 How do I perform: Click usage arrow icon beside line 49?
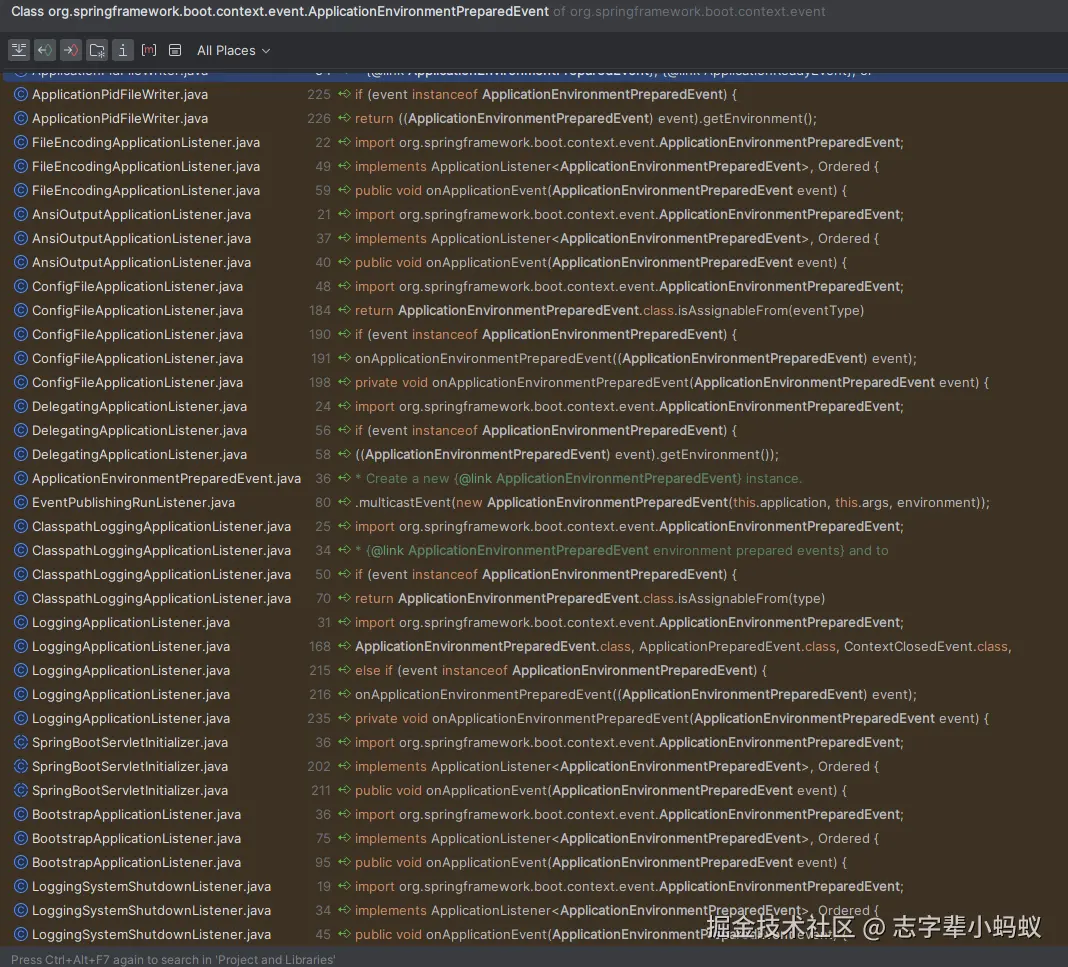[x=345, y=166]
